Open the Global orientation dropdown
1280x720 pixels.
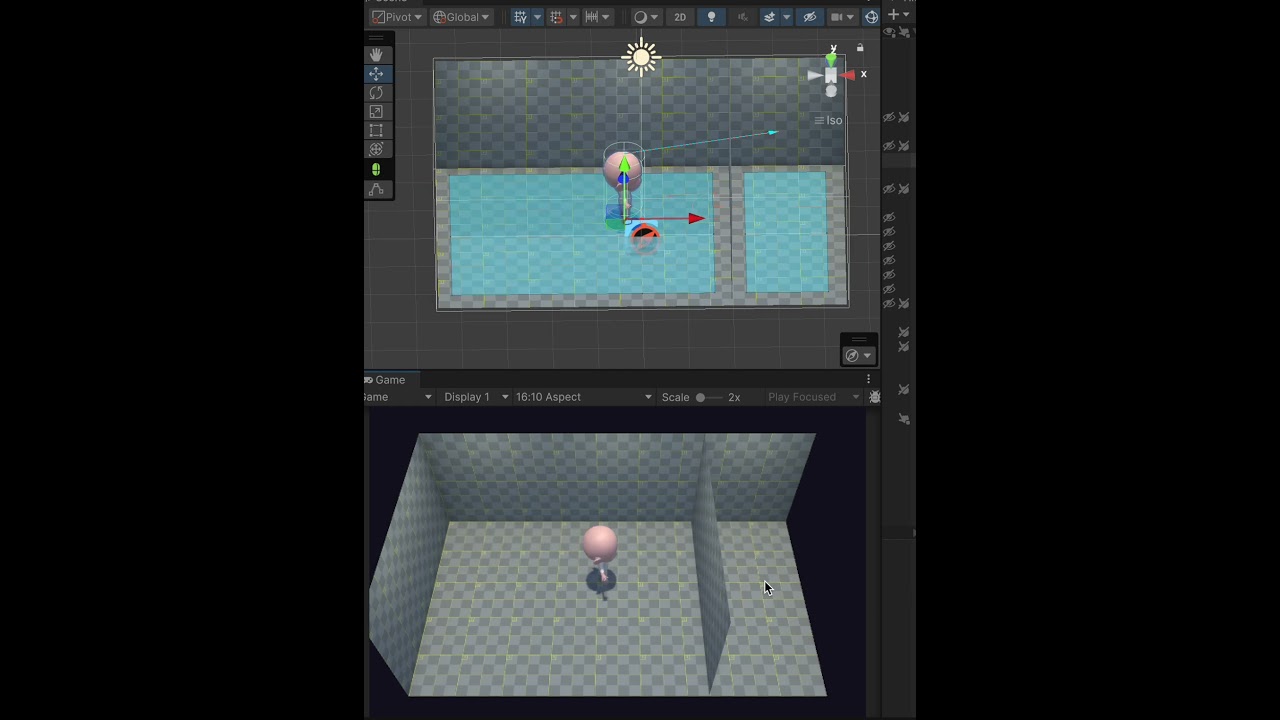pos(460,17)
